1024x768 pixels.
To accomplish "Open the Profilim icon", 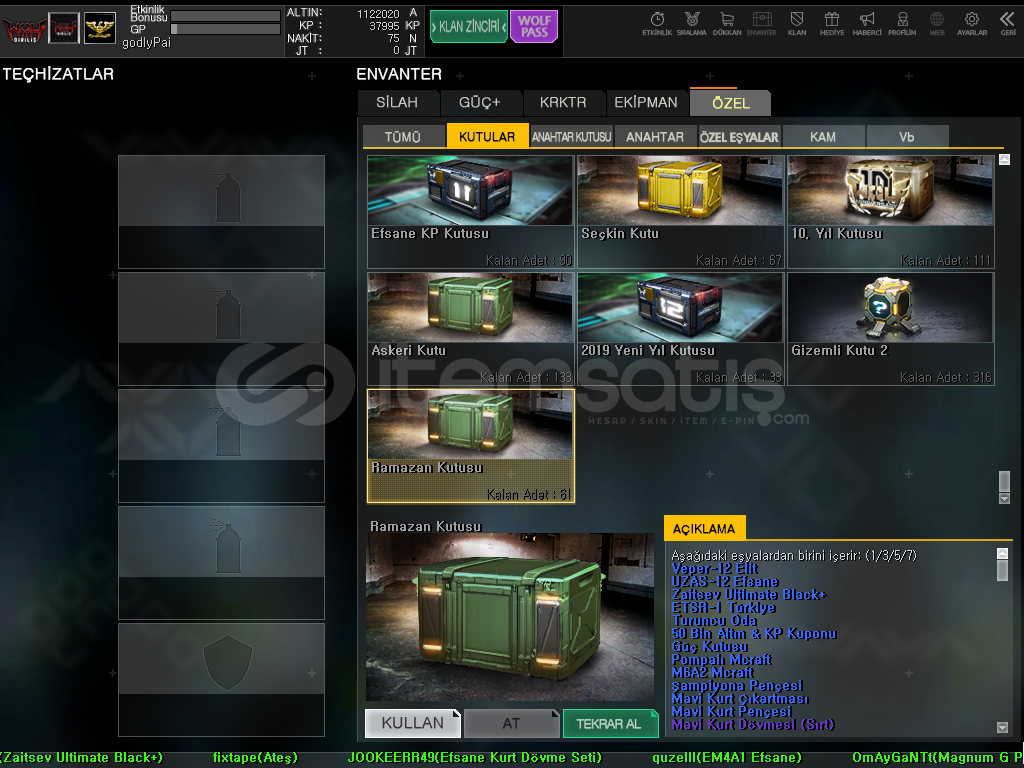I will click(902, 24).
